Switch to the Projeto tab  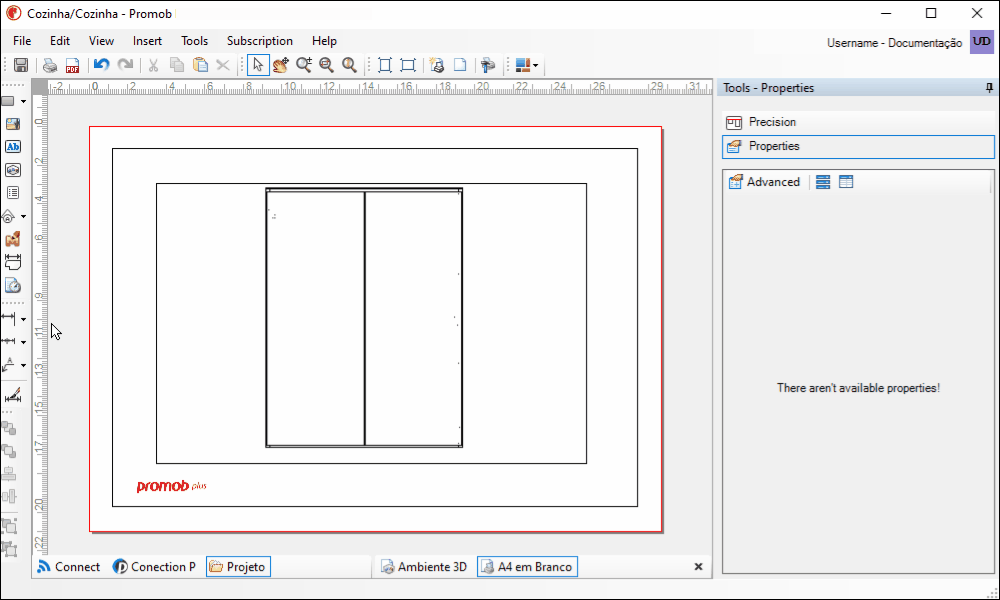(239, 567)
